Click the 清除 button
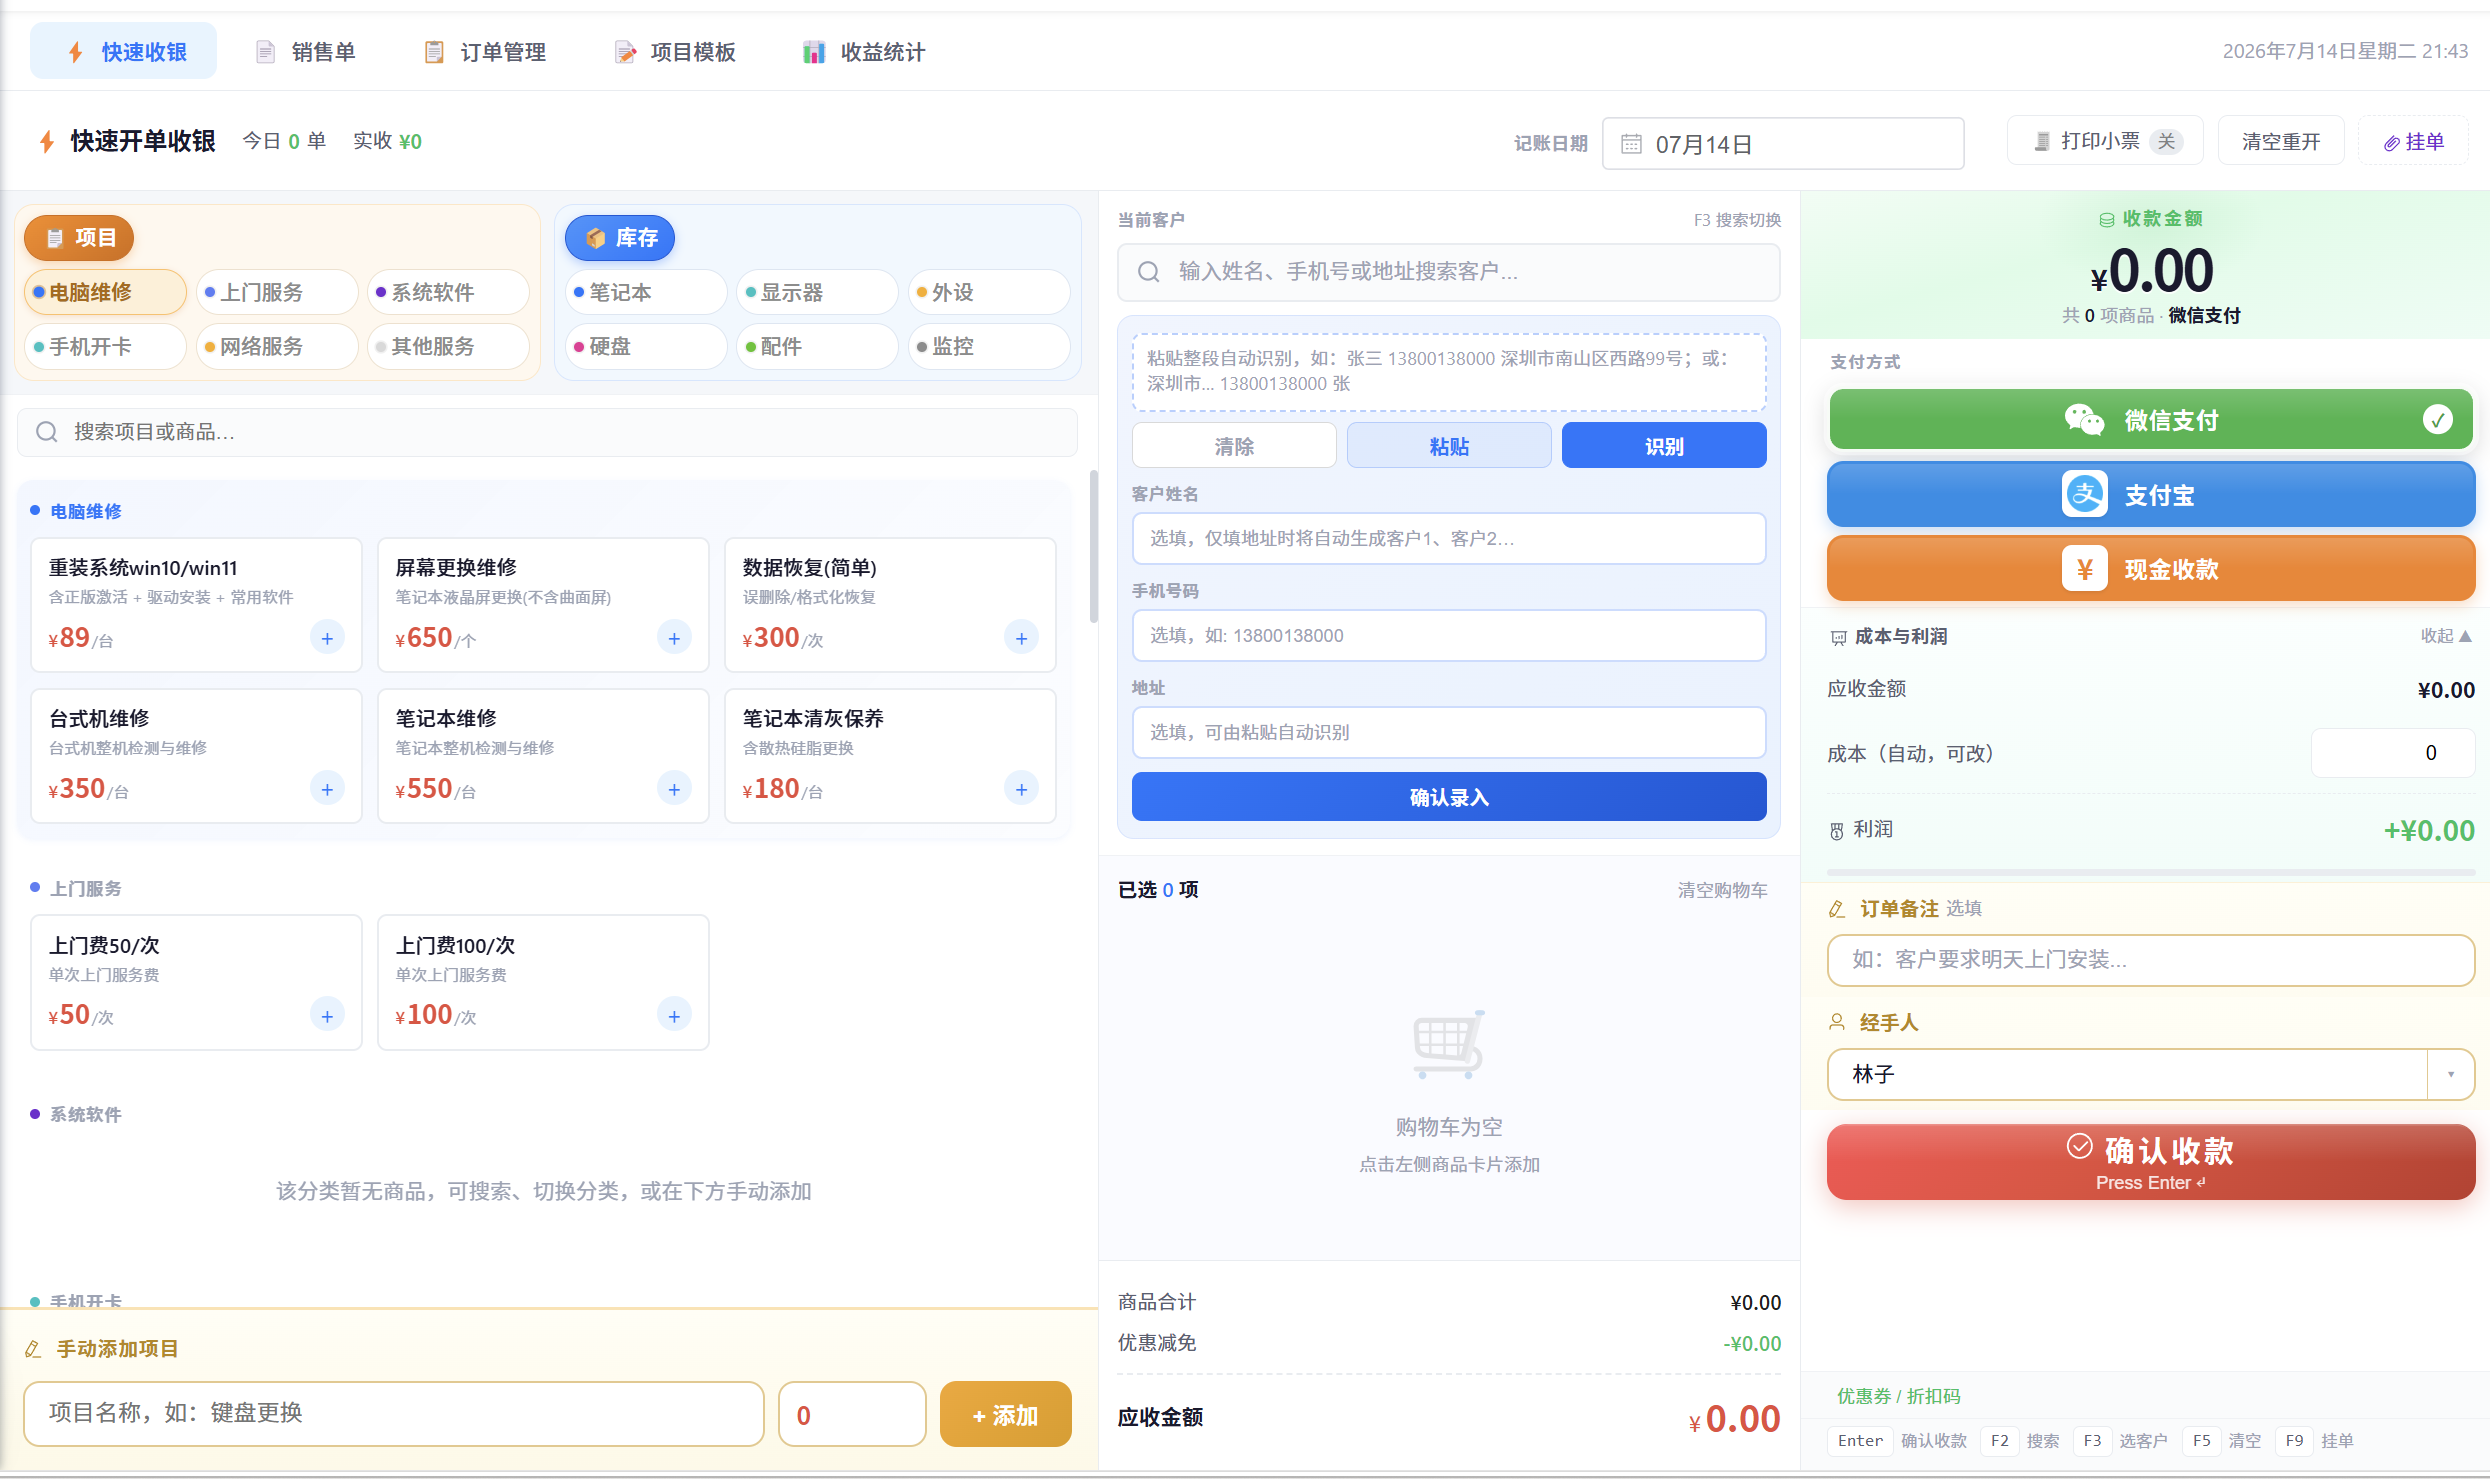This screenshot has height=1479, width=2490. pos(1234,446)
